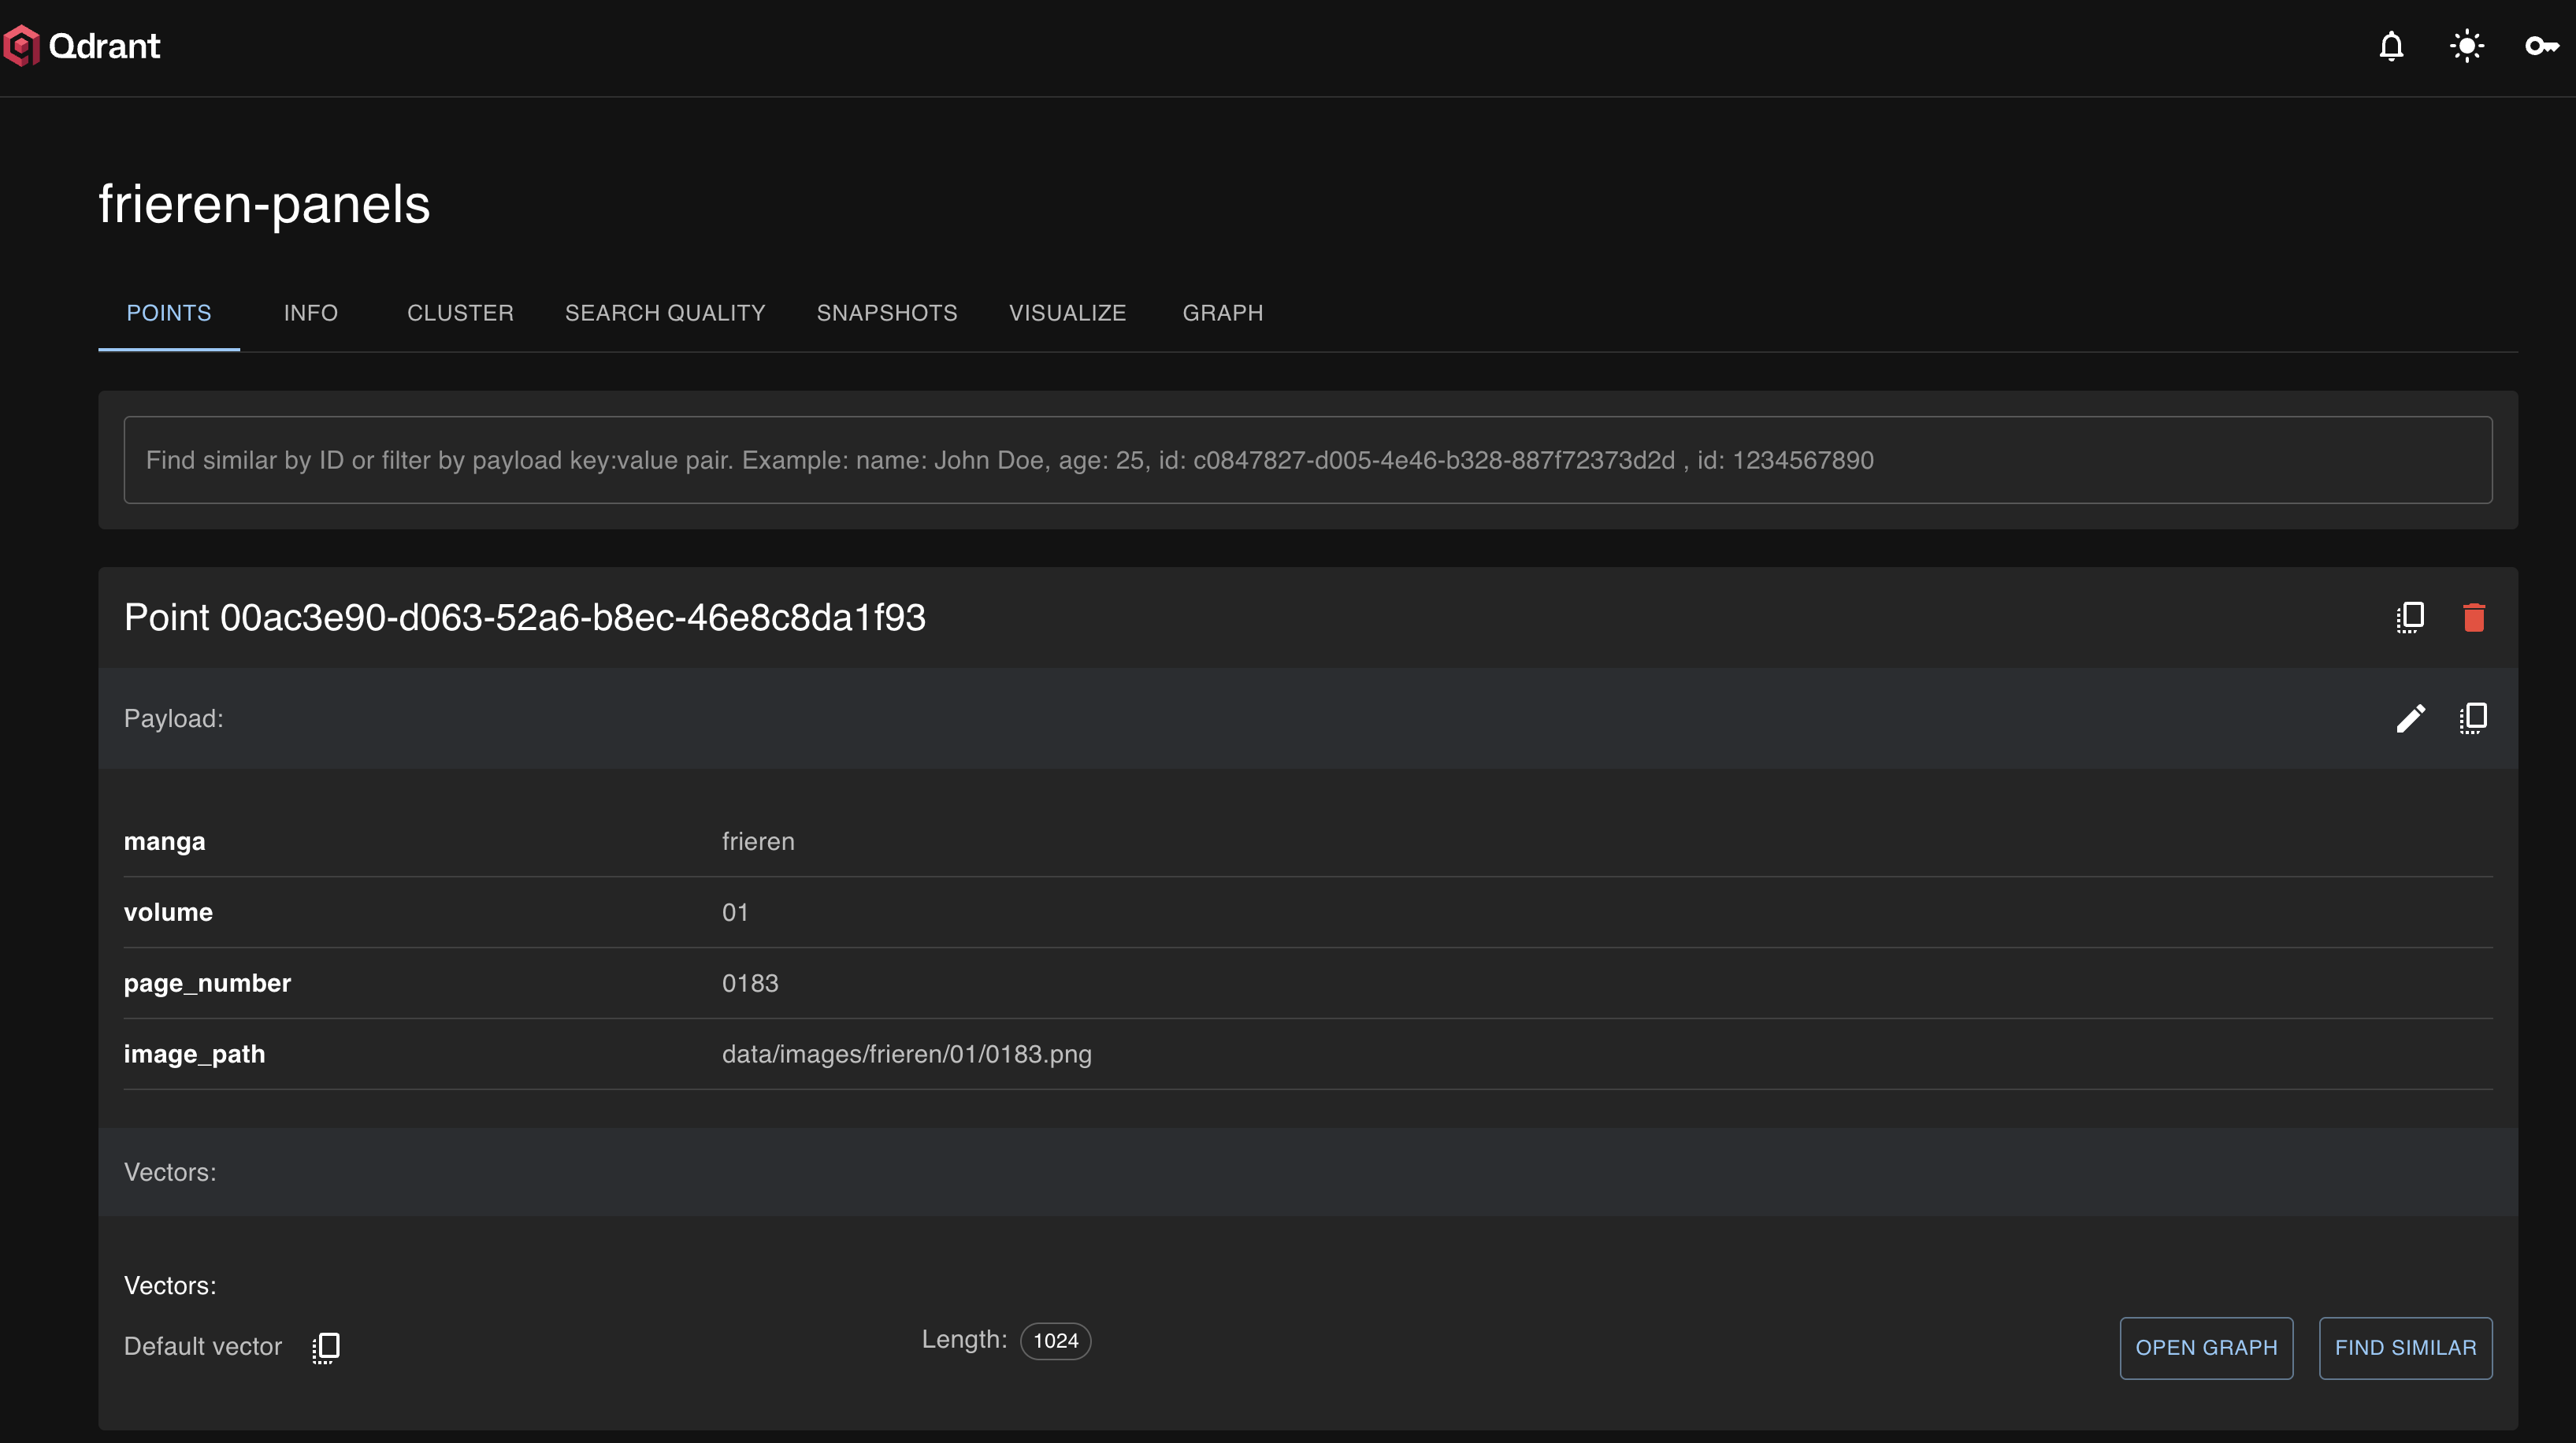Open the SEARCH QUALITY tab

(665, 313)
